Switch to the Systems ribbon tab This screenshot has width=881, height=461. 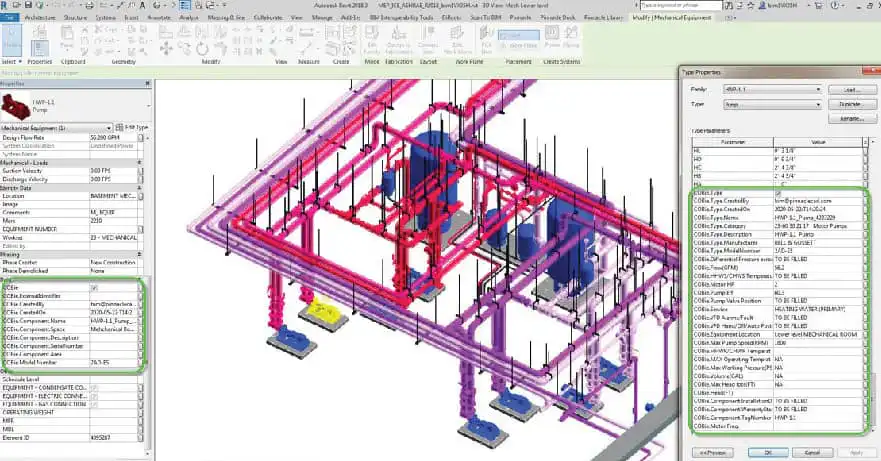(x=105, y=17)
